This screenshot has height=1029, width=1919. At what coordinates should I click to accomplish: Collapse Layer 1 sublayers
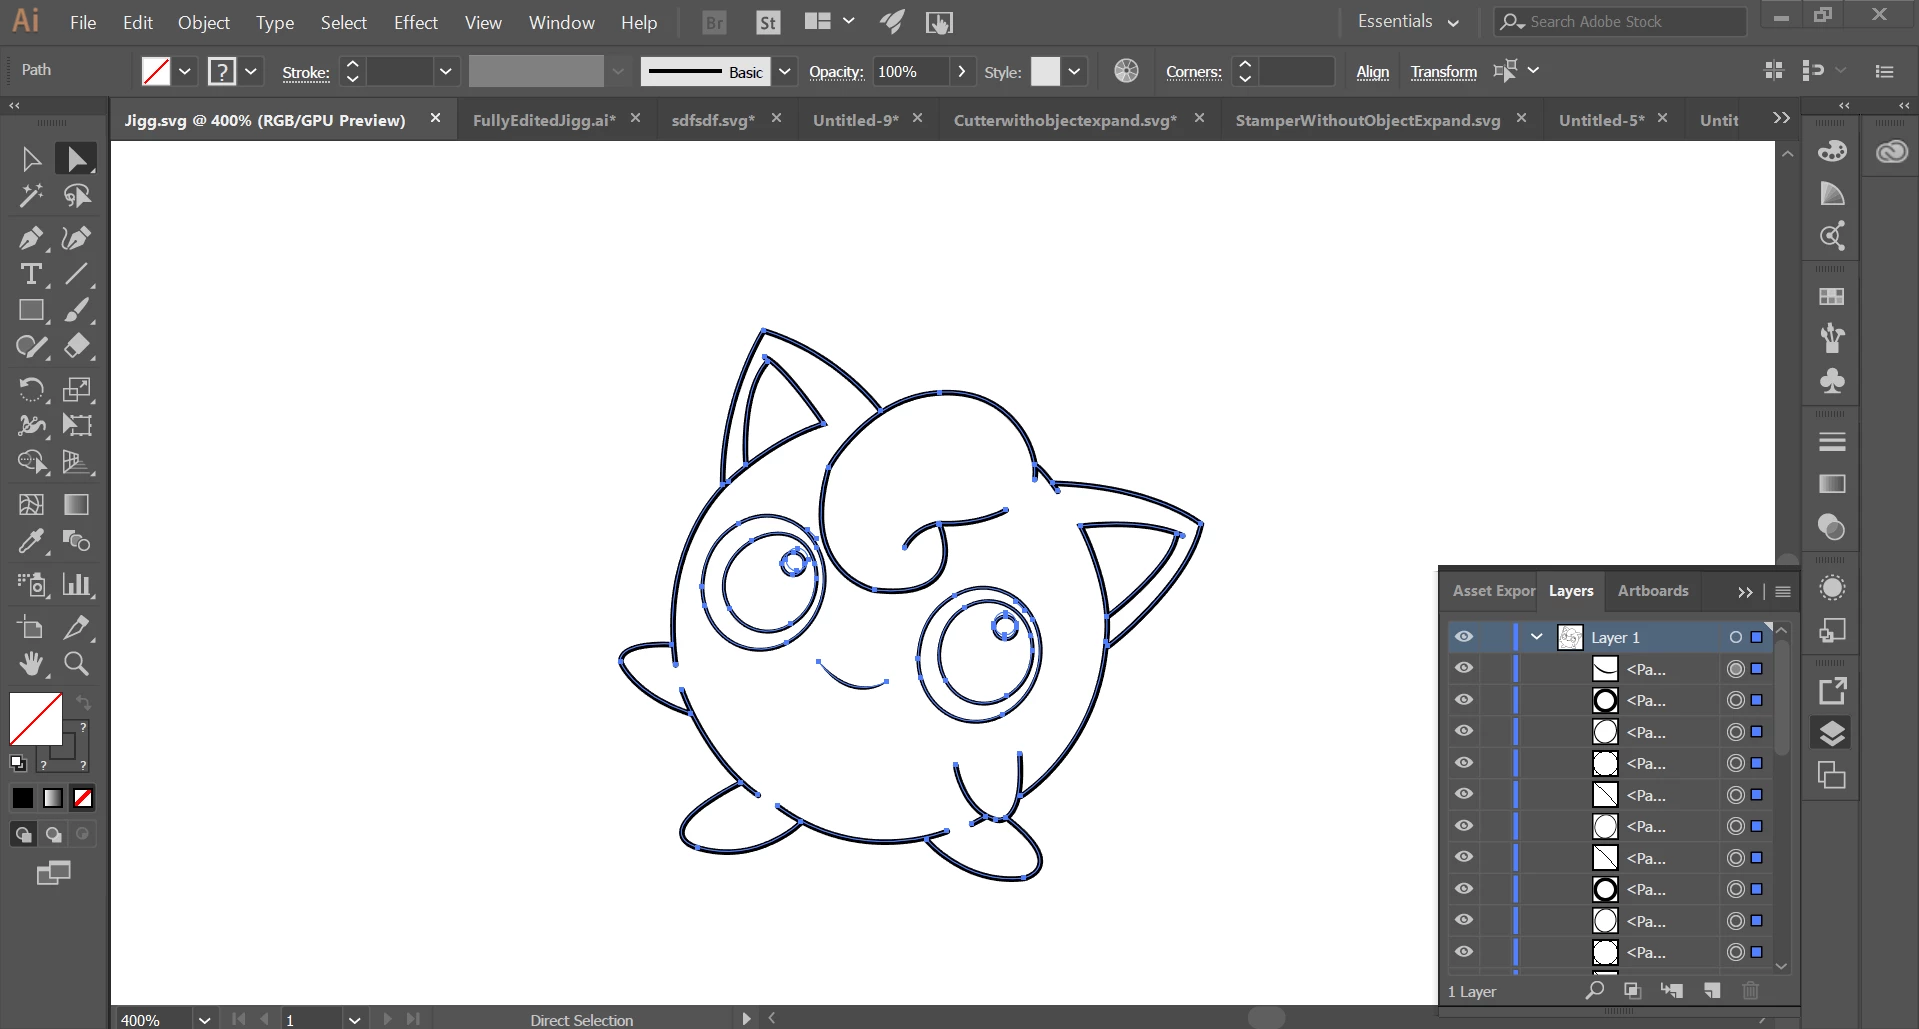tap(1537, 637)
